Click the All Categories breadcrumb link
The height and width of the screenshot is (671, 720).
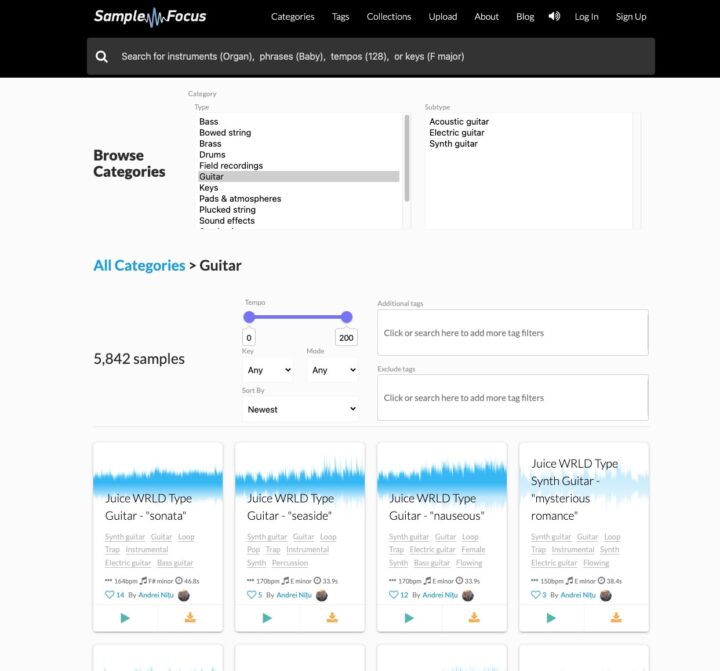[139, 265]
